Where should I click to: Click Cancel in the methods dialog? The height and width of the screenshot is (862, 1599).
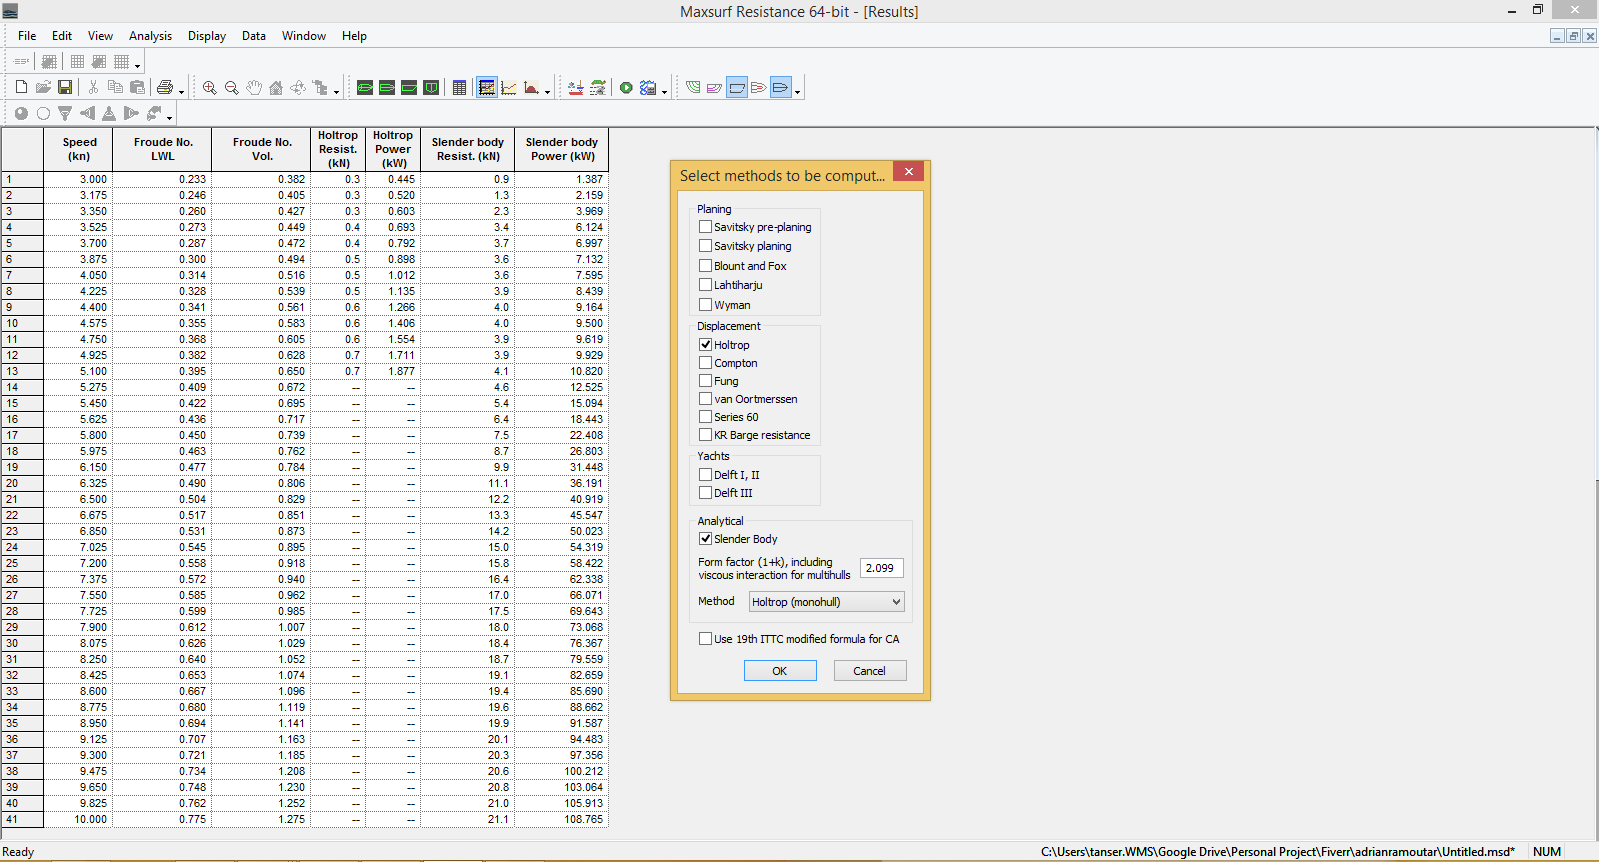(x=869, y=671)
